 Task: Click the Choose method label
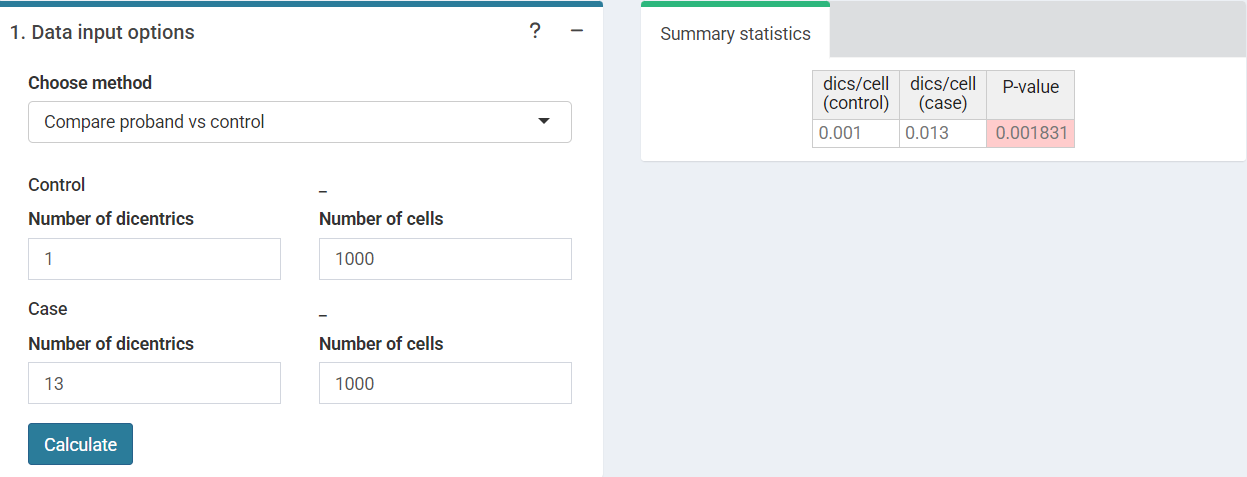tap(90, 83)
